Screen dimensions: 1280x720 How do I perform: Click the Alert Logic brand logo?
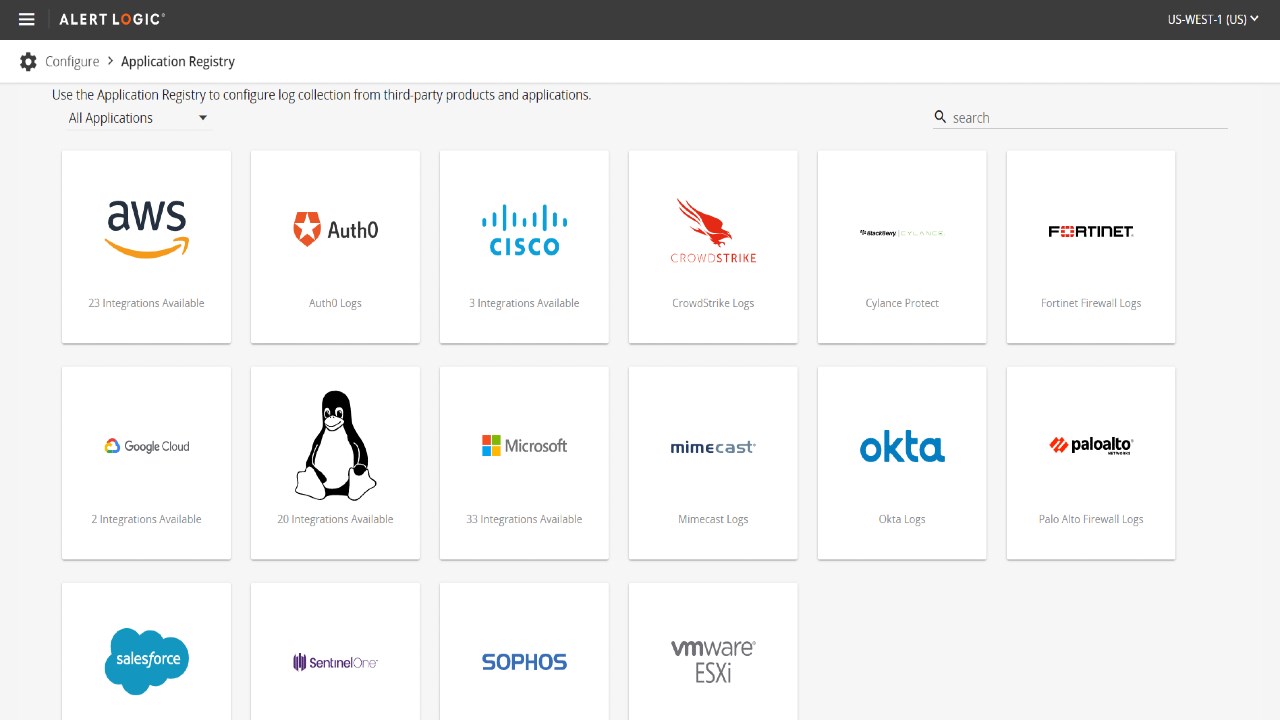tap(112, 19)
